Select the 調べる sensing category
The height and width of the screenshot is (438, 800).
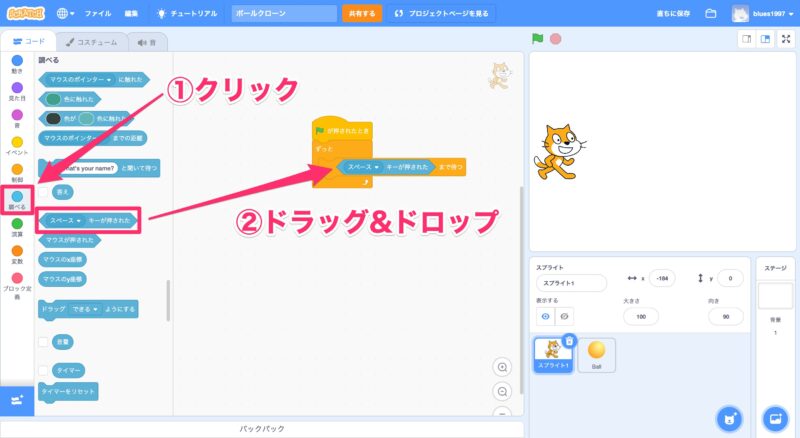coord(16,199)
